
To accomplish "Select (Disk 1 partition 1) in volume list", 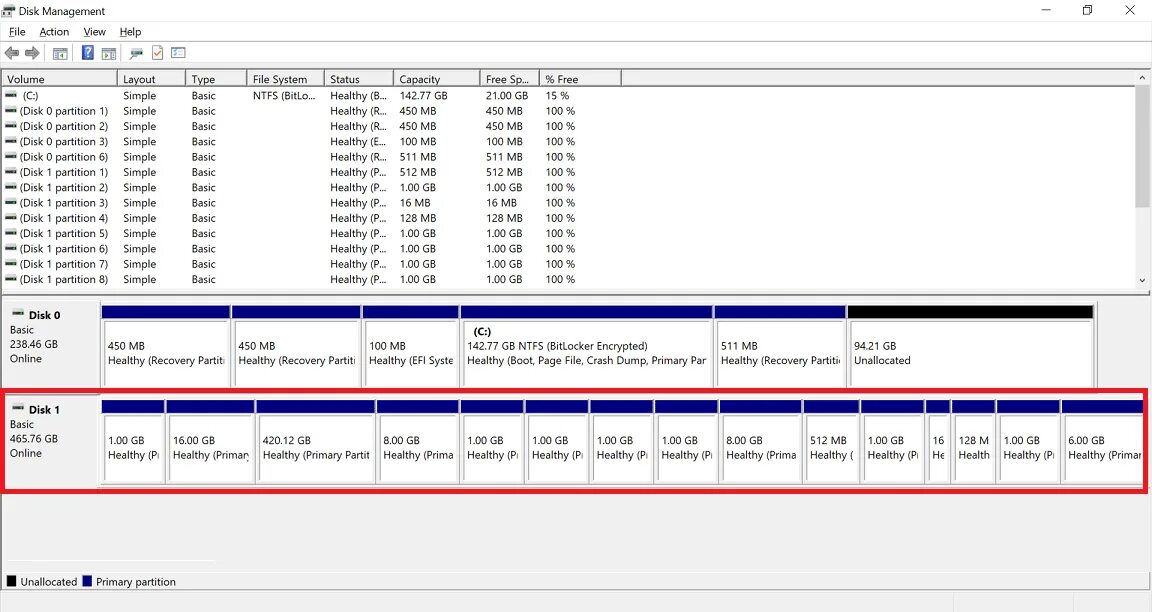I will [63, 172].
